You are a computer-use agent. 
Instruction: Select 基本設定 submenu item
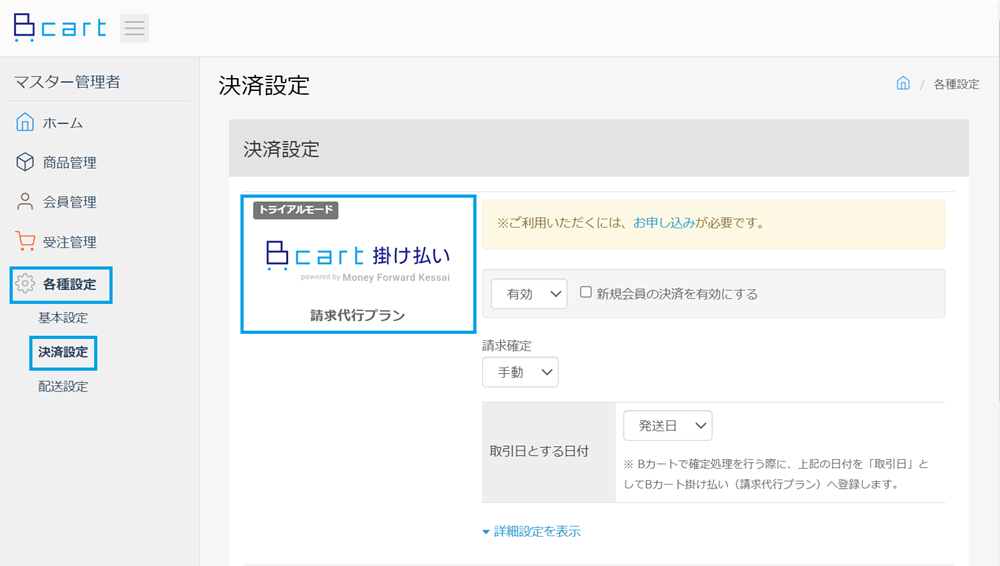62,318
